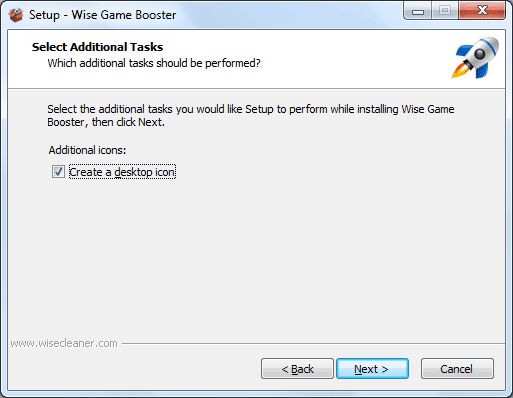Viewport: 513px width, 398px height.
Task: Go to the previous step with Back
Action: click(297, 369)
